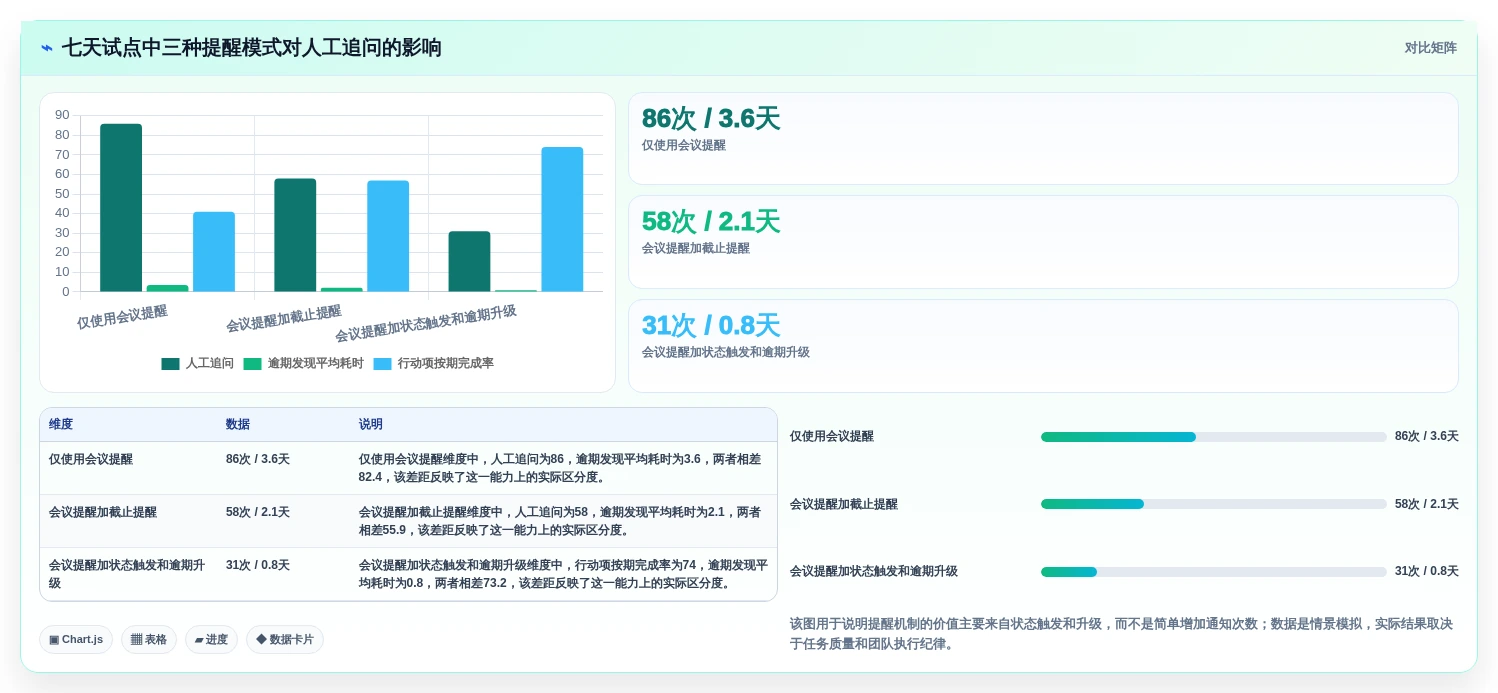
Task: Click the lightning icon beside the title
Action: (x=47, y=48)
